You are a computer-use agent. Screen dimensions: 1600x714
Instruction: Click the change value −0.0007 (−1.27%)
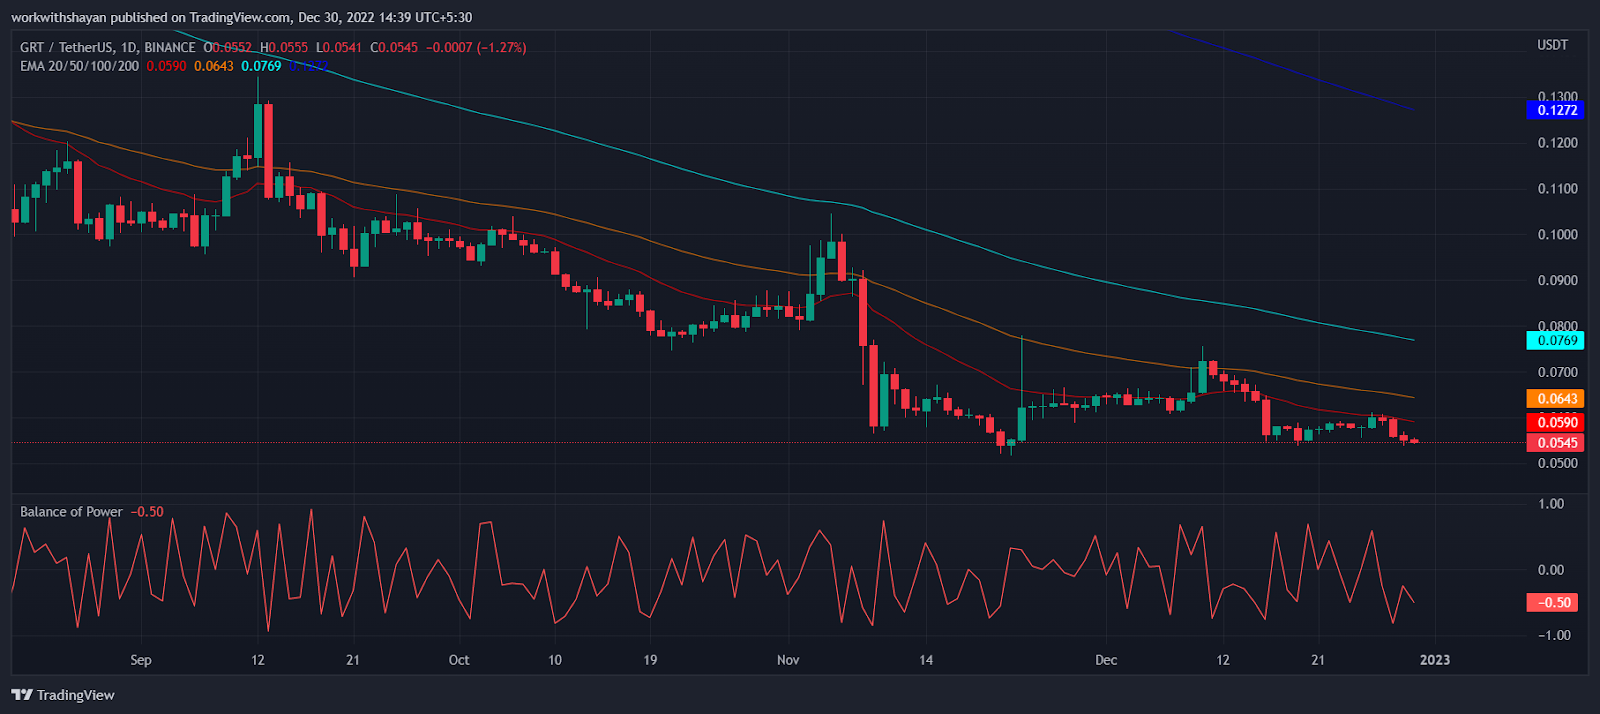point(476,48)
